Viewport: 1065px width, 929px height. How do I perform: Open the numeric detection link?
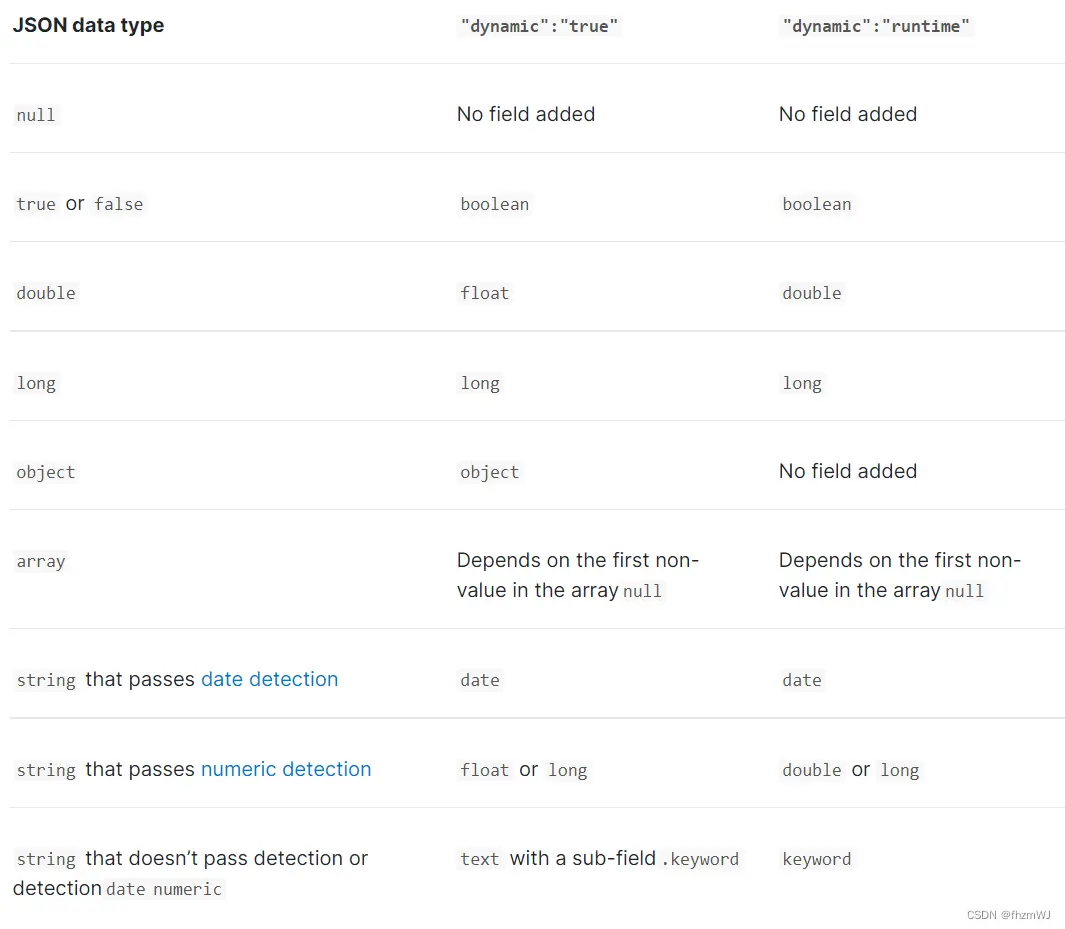point(285,769)
